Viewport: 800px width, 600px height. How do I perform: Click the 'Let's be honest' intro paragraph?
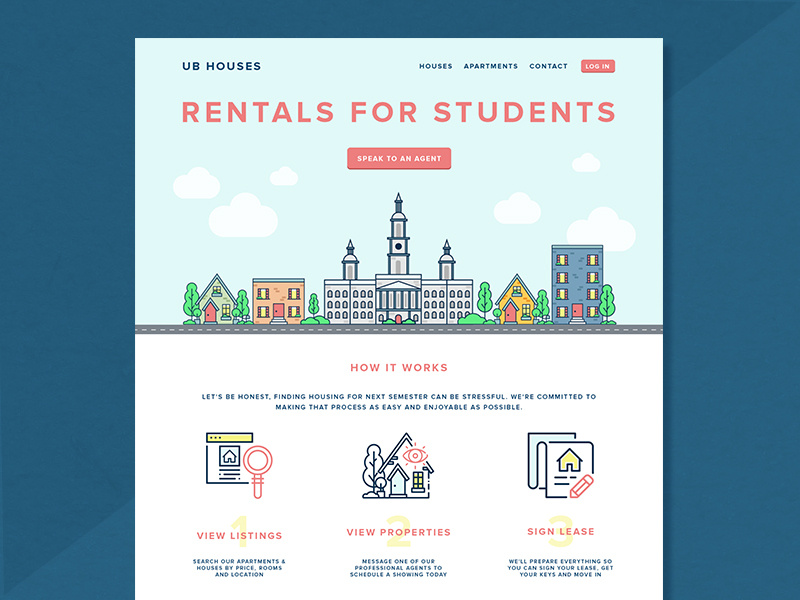point(399,402)
